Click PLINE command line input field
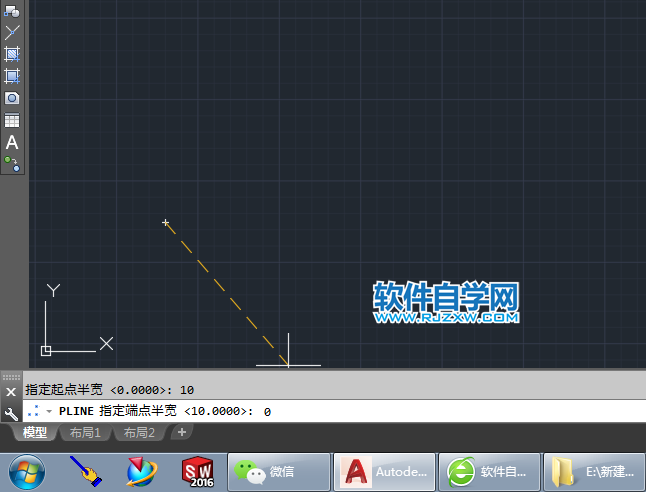 click(x=334, y=411)
